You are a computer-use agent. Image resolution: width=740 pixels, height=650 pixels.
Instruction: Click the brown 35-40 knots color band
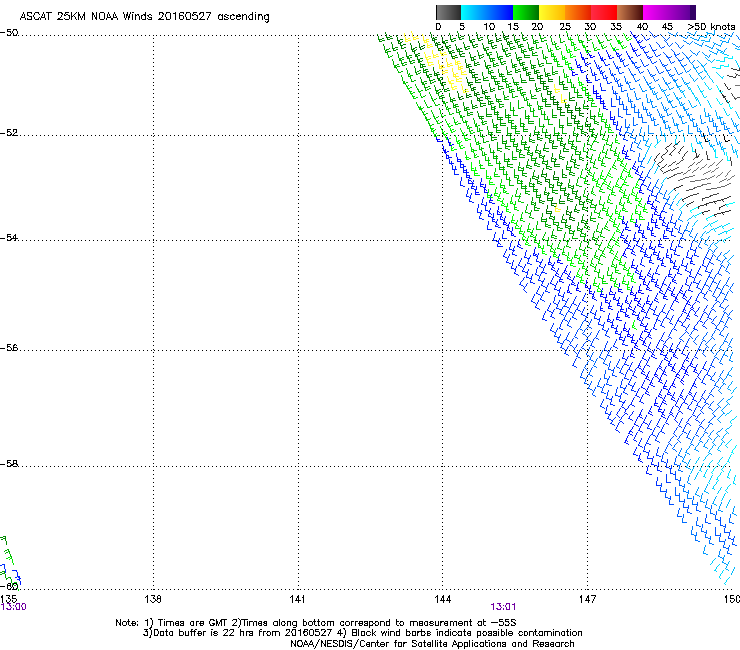(x=630, y=12)
